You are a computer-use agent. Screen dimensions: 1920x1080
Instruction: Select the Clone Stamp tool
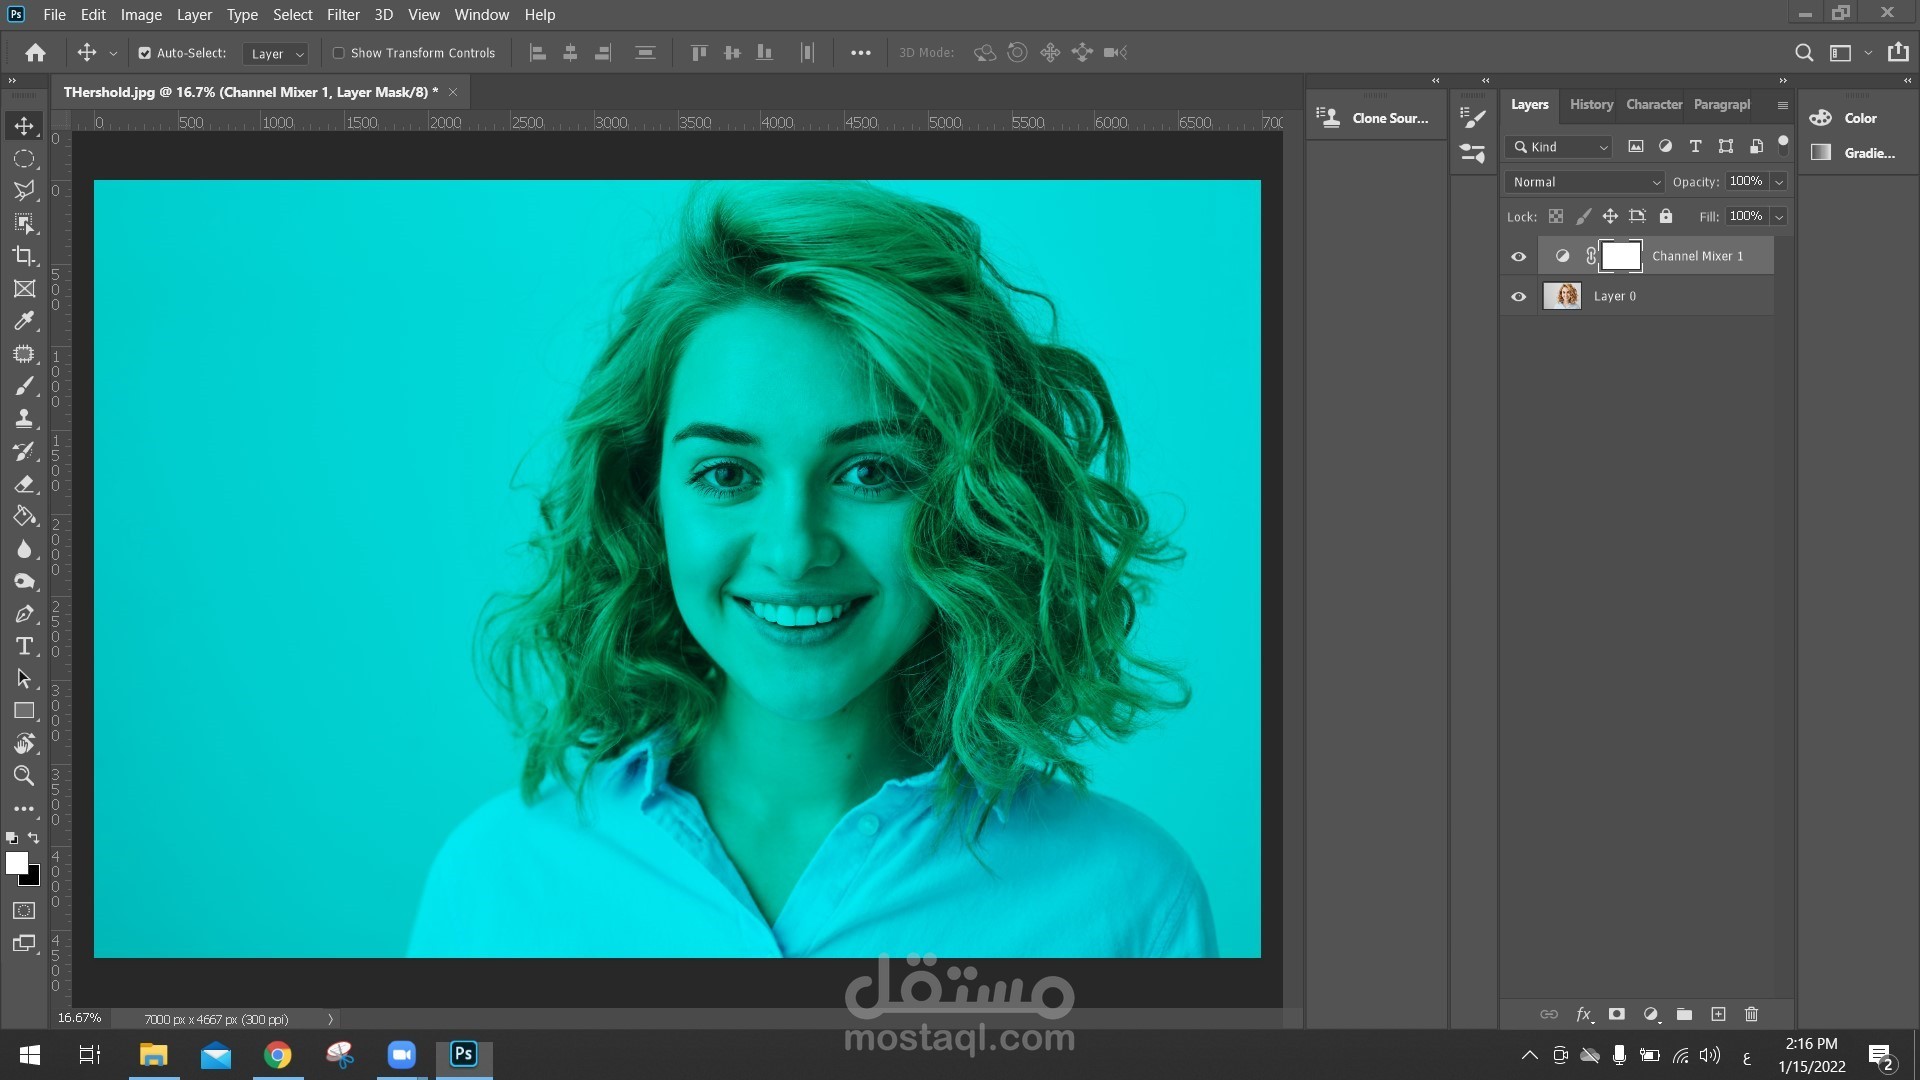(24, 419)
